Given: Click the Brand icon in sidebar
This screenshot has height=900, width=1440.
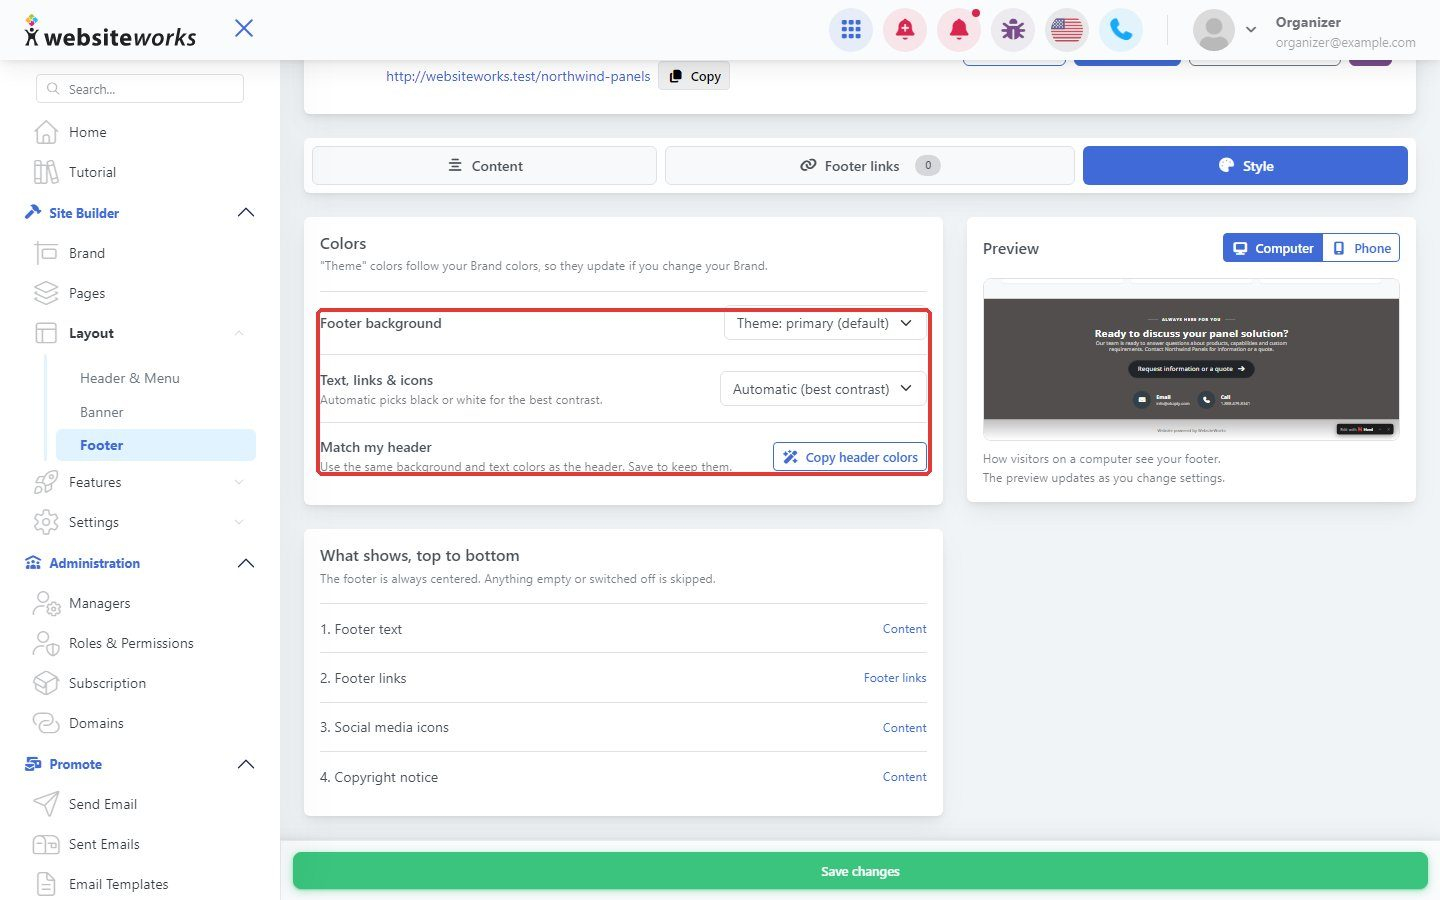Looking at the screenshot, I should tap(46, 253).
